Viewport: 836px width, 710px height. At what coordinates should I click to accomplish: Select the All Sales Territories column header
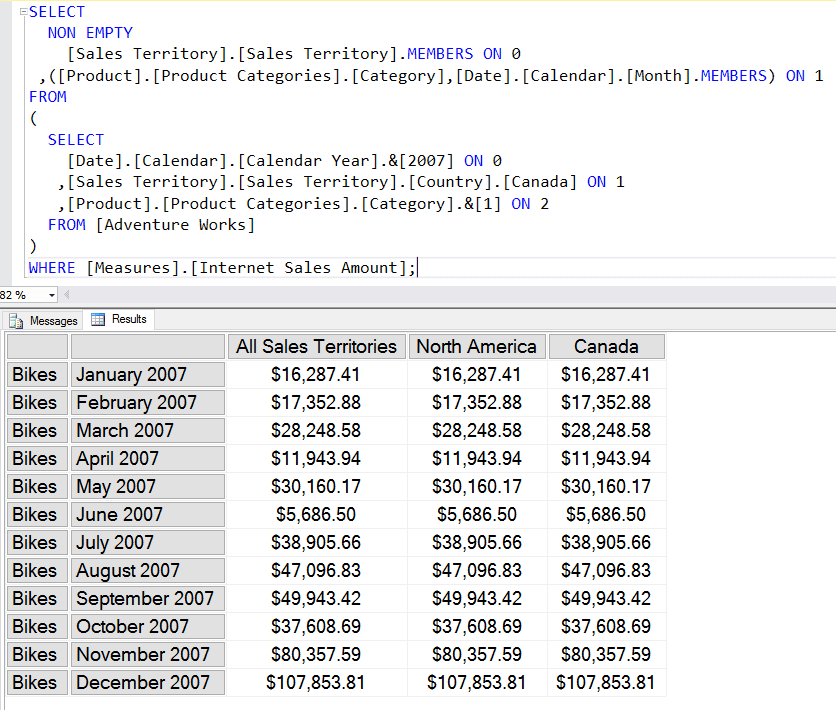point(316,347)
